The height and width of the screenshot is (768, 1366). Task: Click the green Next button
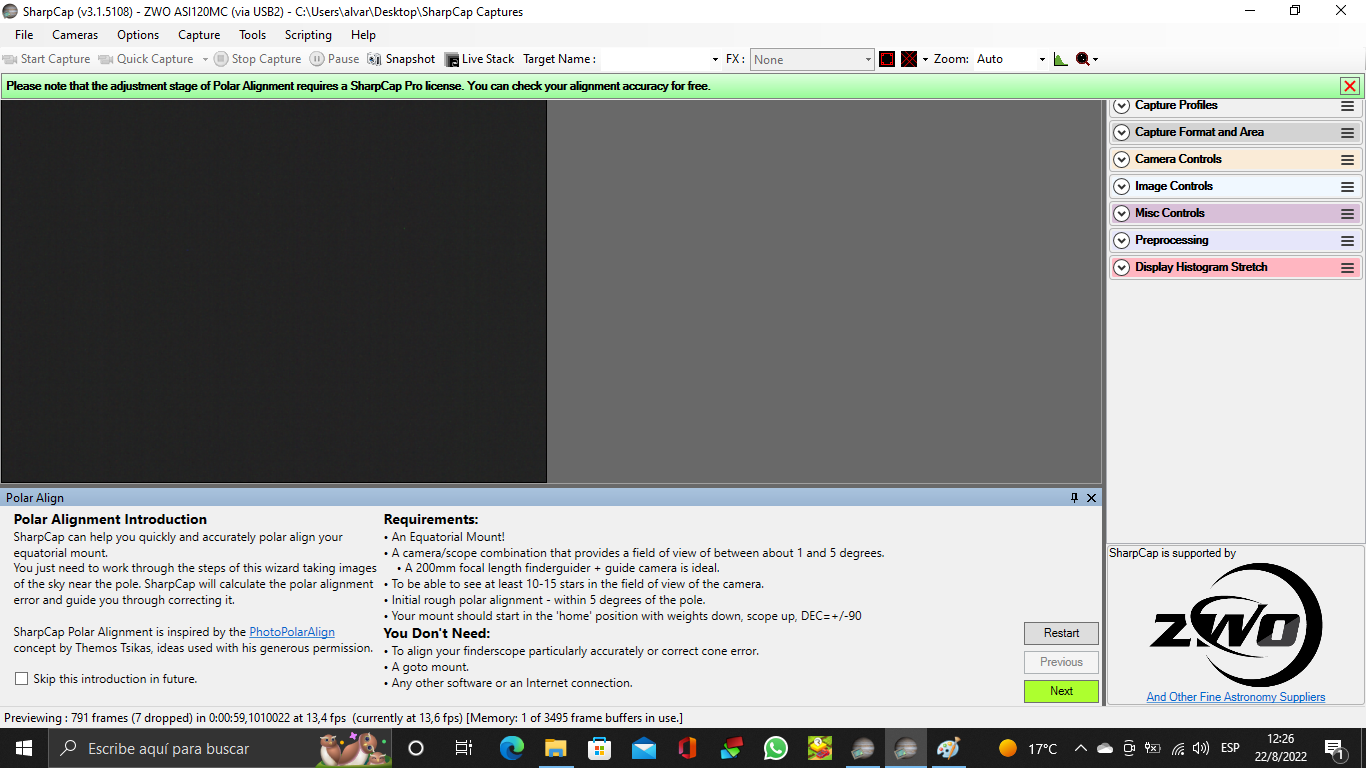(x=1061, y=691)
